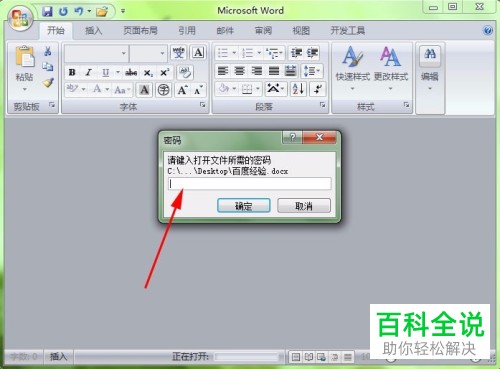Viewport: 500px width, 369px height.
Task: Open the Quick Styles gallery
Action: click(353, 68)
